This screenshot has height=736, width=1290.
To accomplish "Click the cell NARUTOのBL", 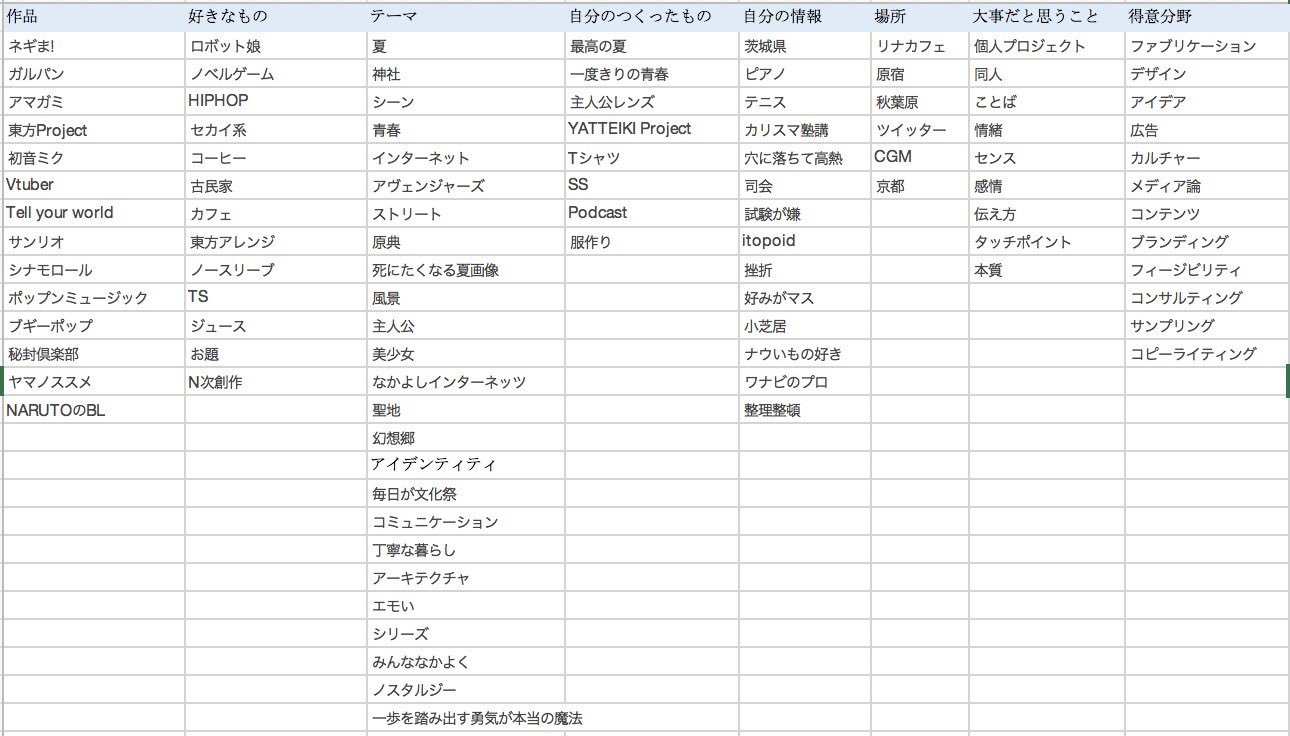I will pos(94,410).
